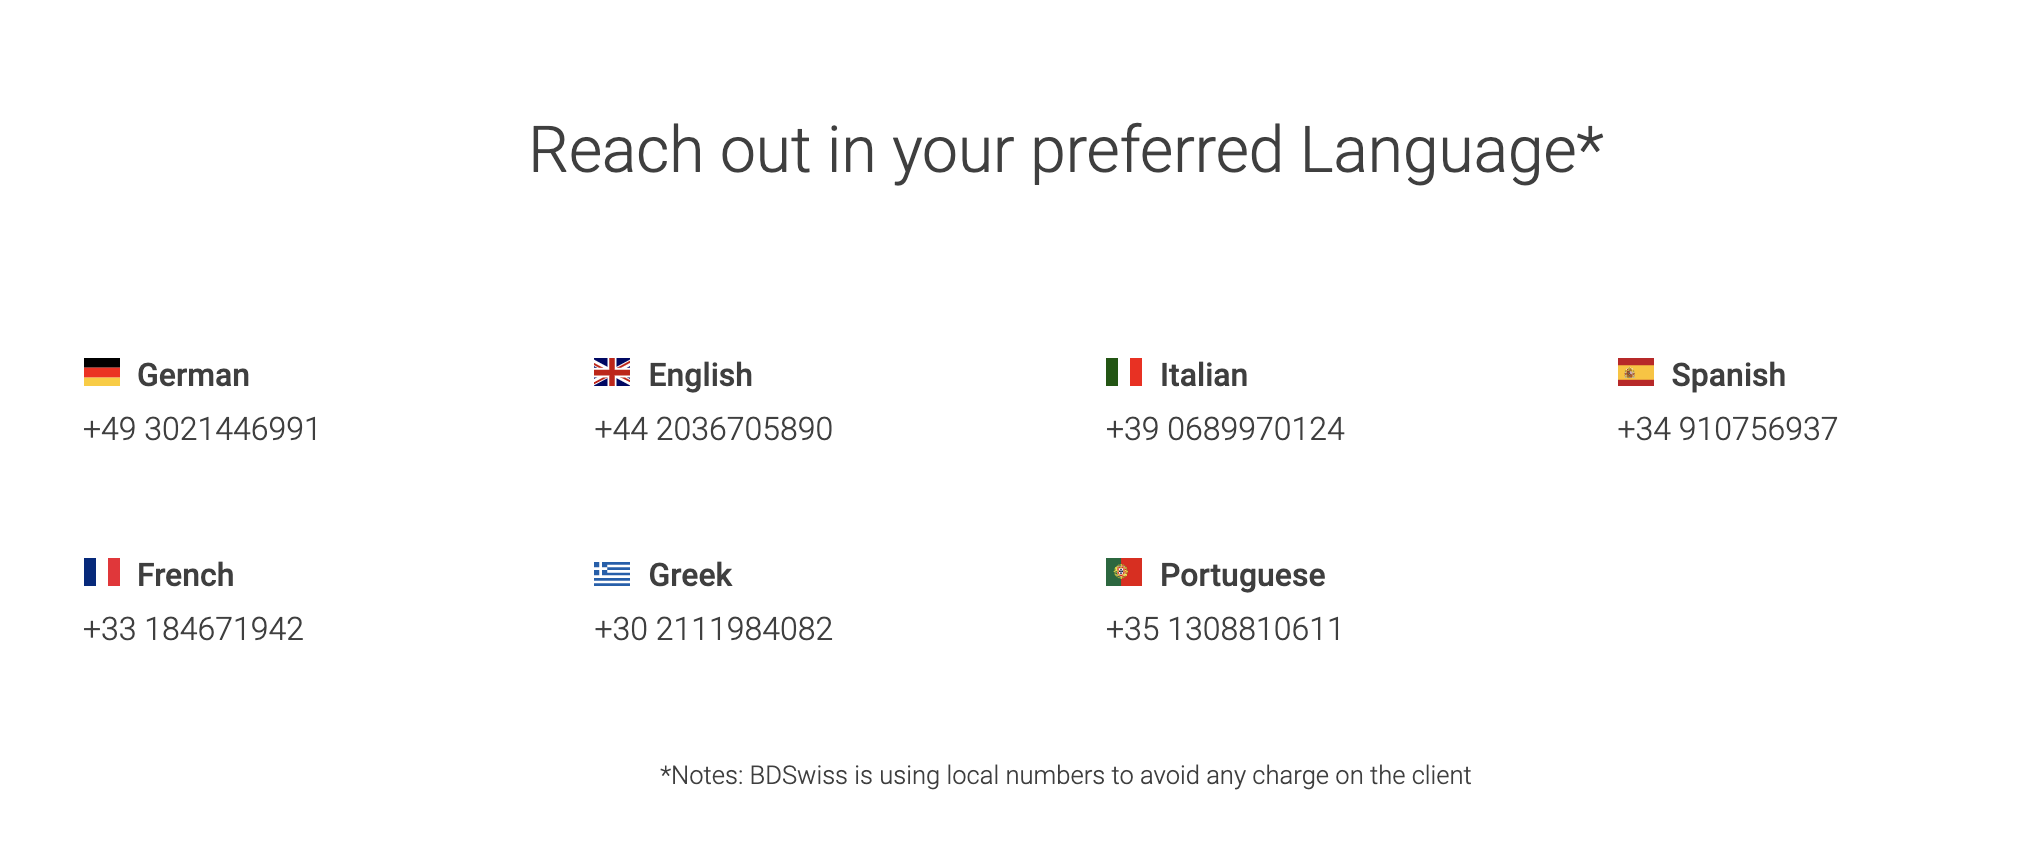2044x844 pixels.
Task: Call the German number +49 3021446991
Action: pyautogui.click(x=201, y=429)
